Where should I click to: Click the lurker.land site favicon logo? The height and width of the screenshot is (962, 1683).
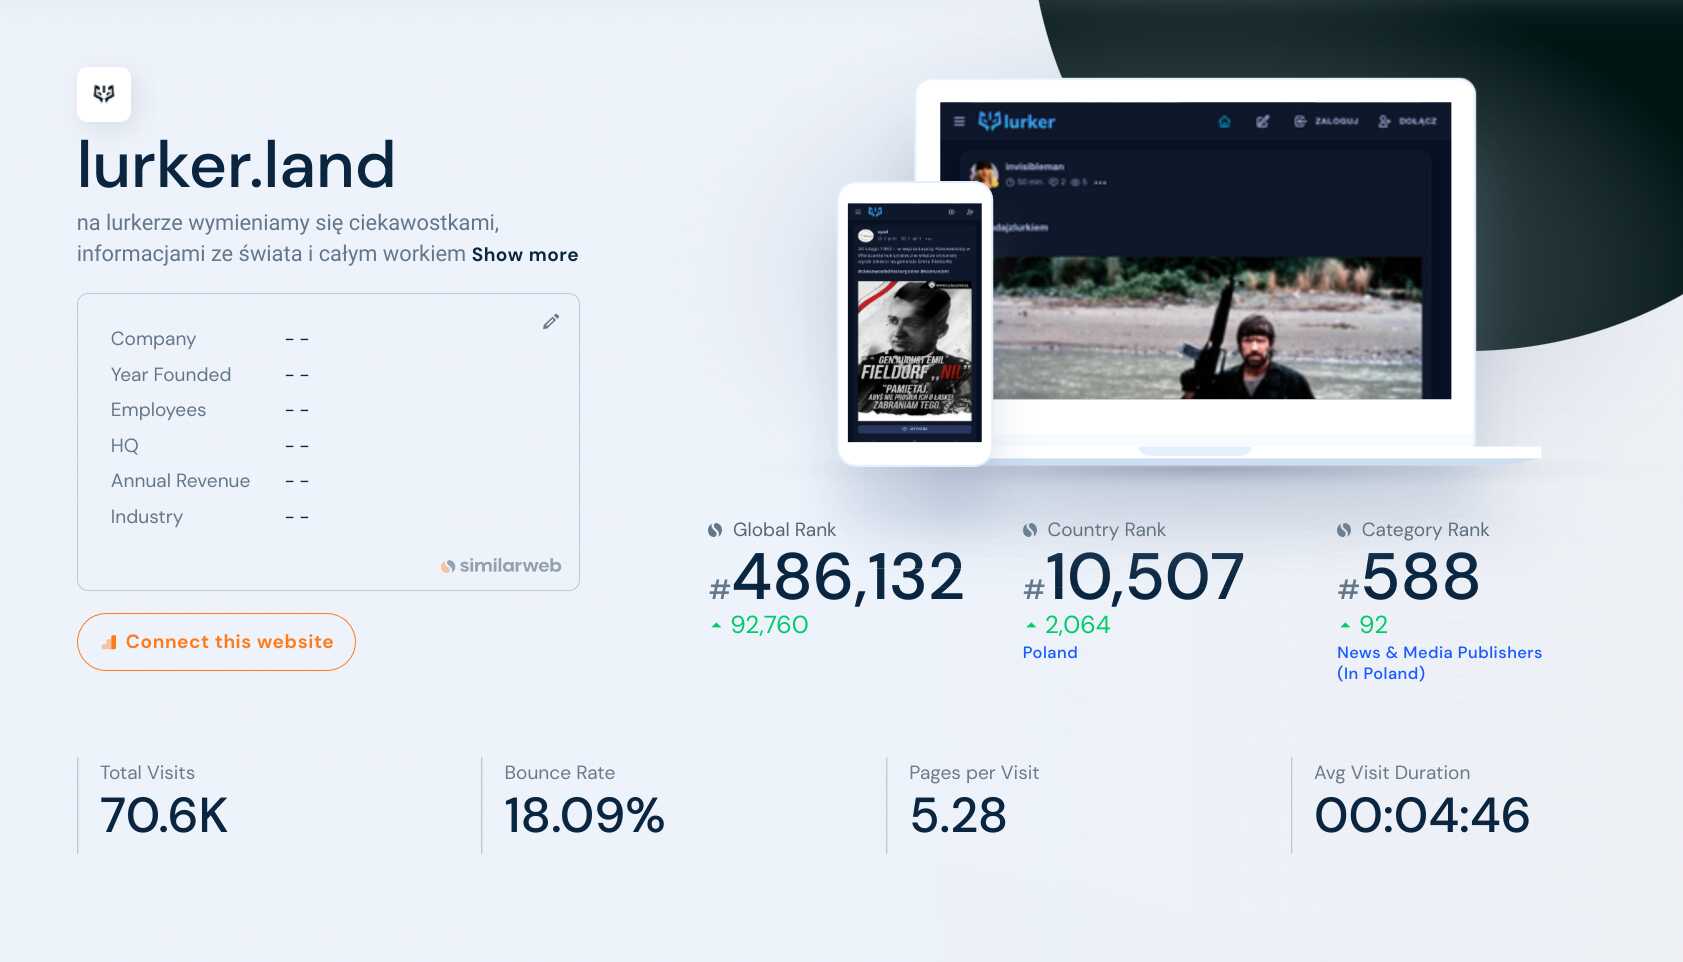[x=104, y=94]
